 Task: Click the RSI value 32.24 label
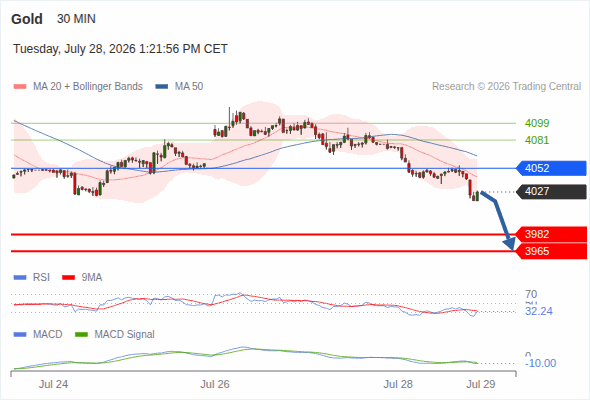pos(539,312)
